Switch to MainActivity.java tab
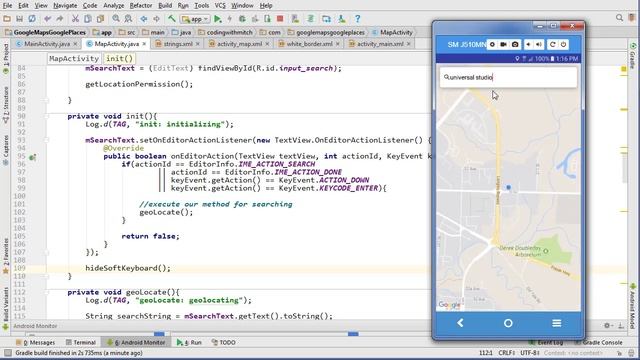This screenshot has width=640, height=360. pyautogui.click(x=47, y=44)
